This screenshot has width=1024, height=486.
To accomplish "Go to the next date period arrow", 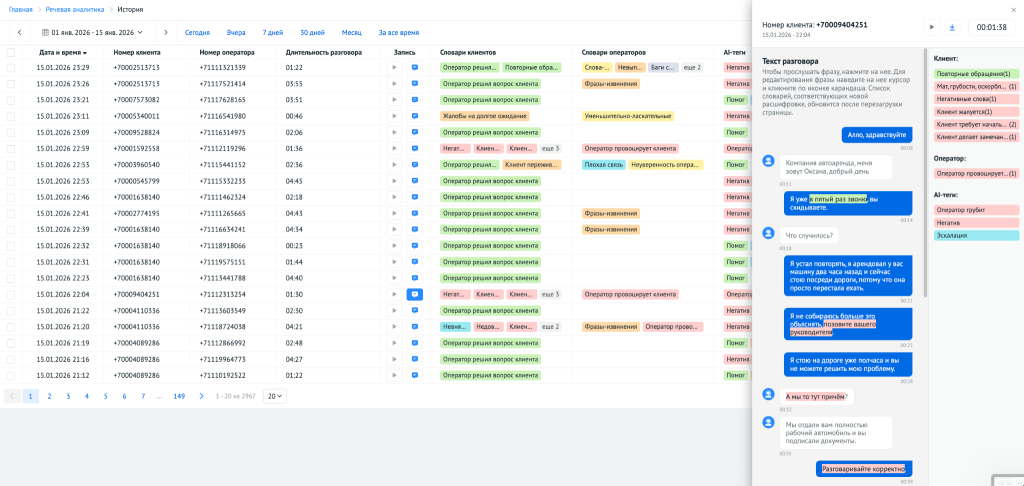I will [x=166, y=32].
